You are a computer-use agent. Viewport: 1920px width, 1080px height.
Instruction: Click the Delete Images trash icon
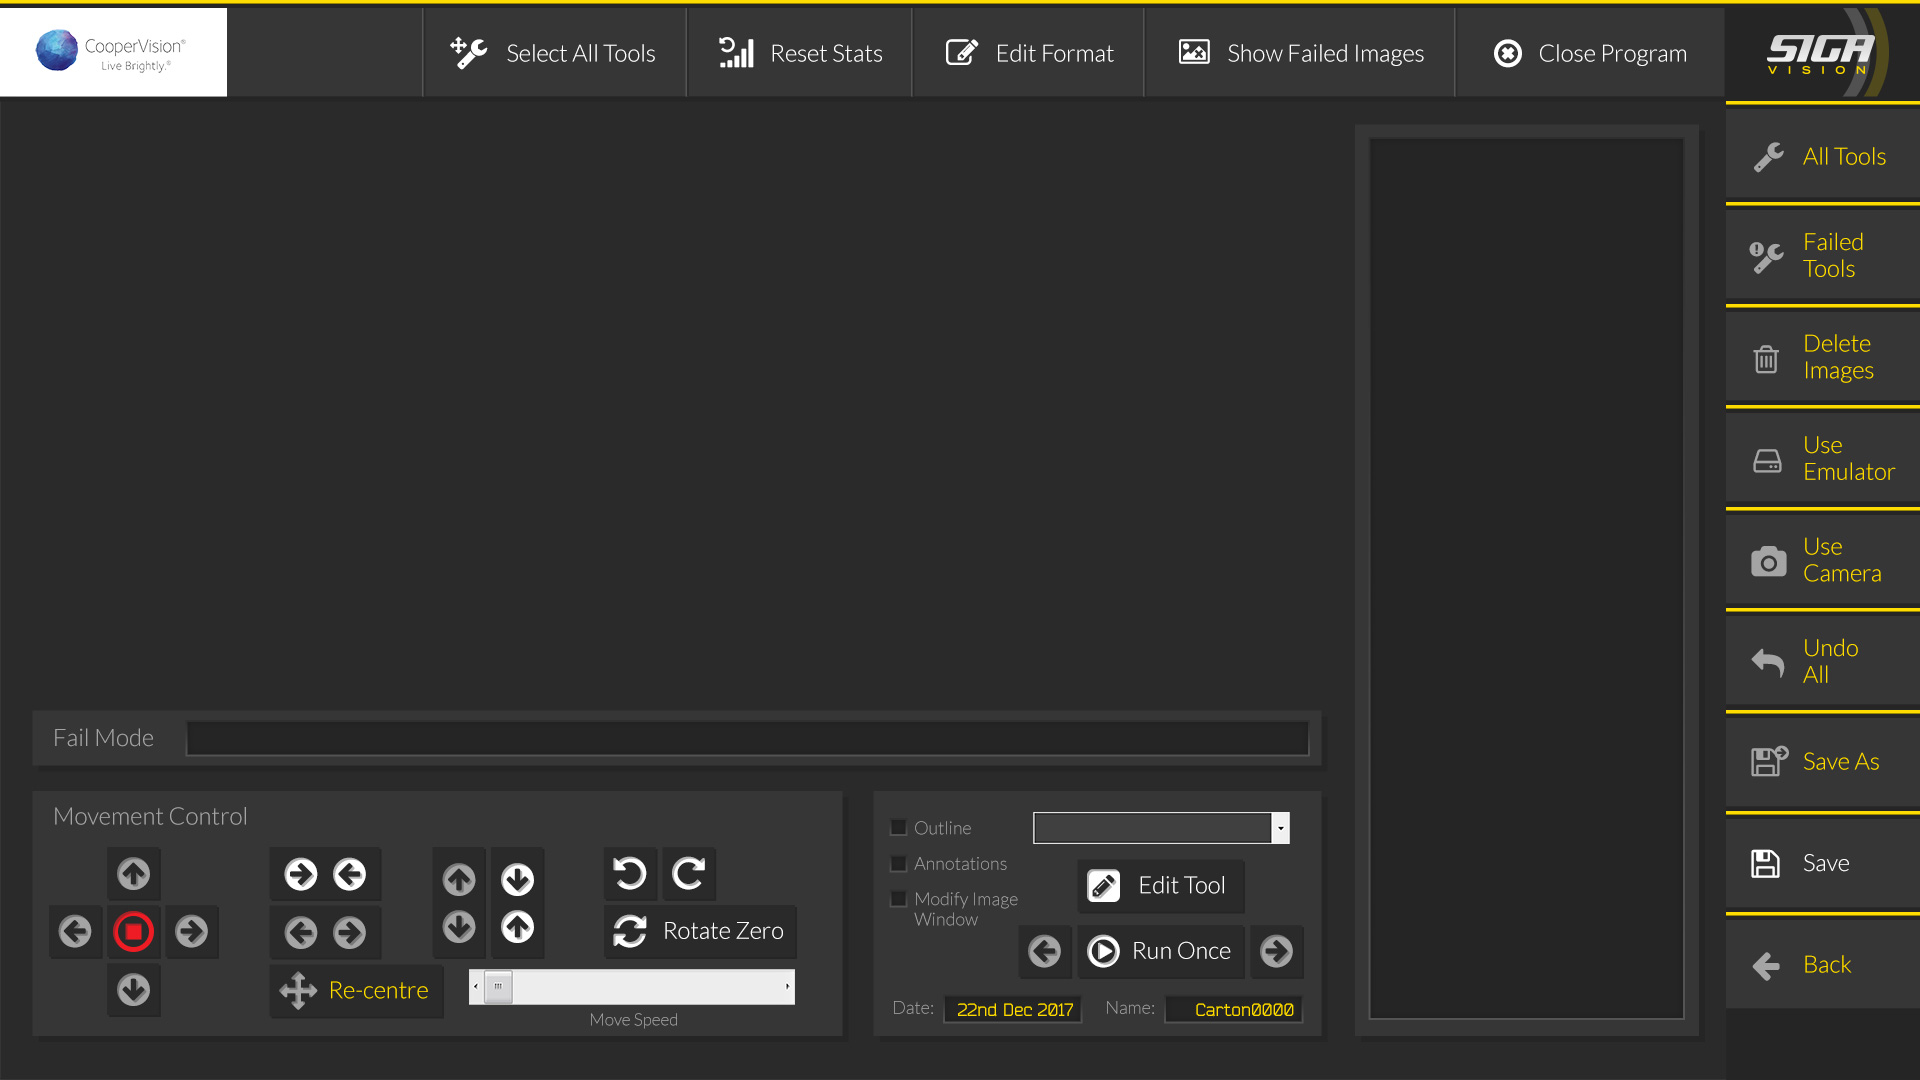(1766, 358)
